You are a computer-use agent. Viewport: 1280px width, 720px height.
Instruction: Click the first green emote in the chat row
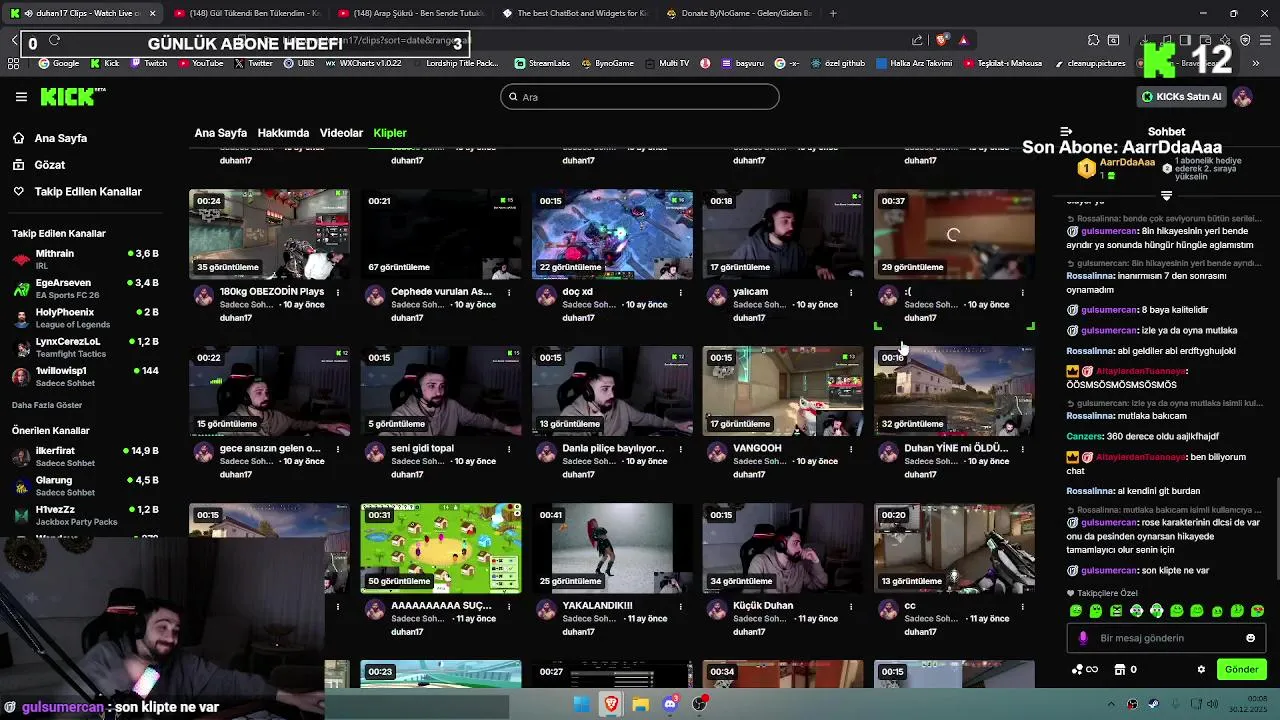1075,610
